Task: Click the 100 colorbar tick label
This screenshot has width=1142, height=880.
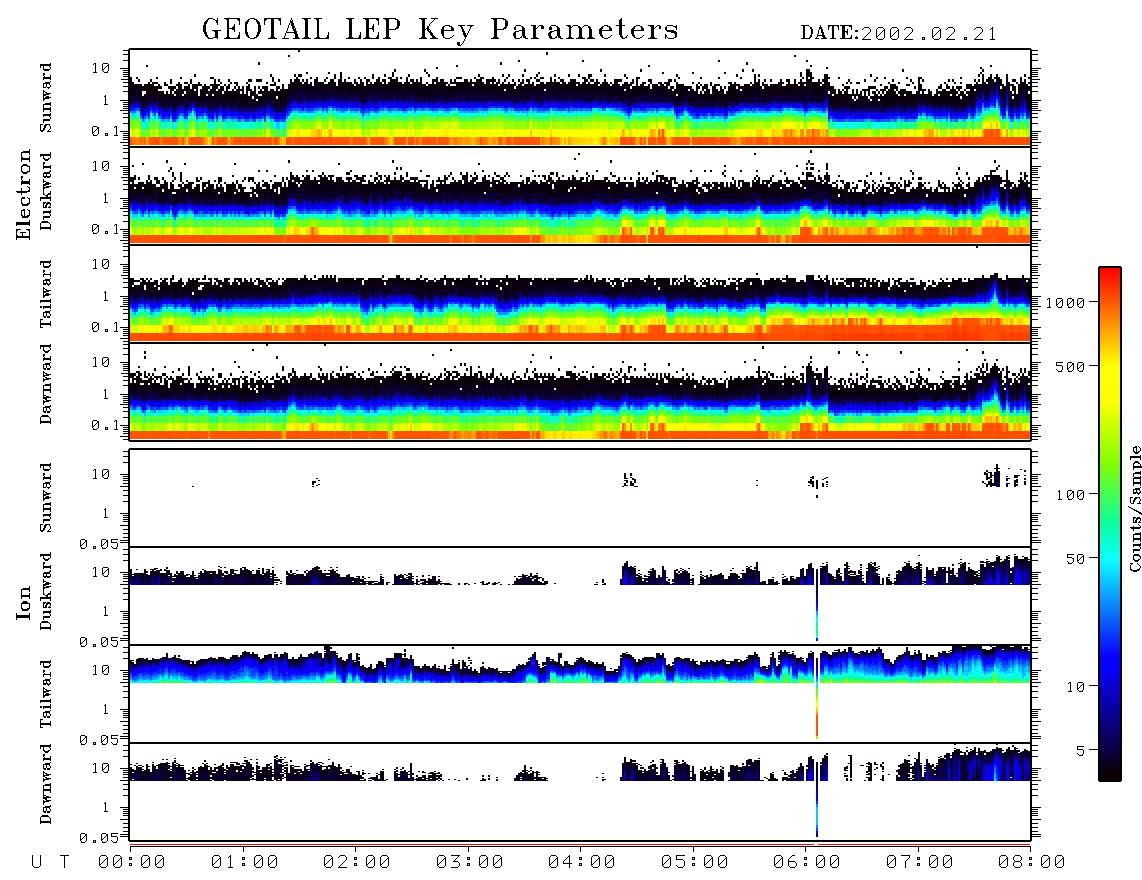Action: click(x=1071, y=495)
